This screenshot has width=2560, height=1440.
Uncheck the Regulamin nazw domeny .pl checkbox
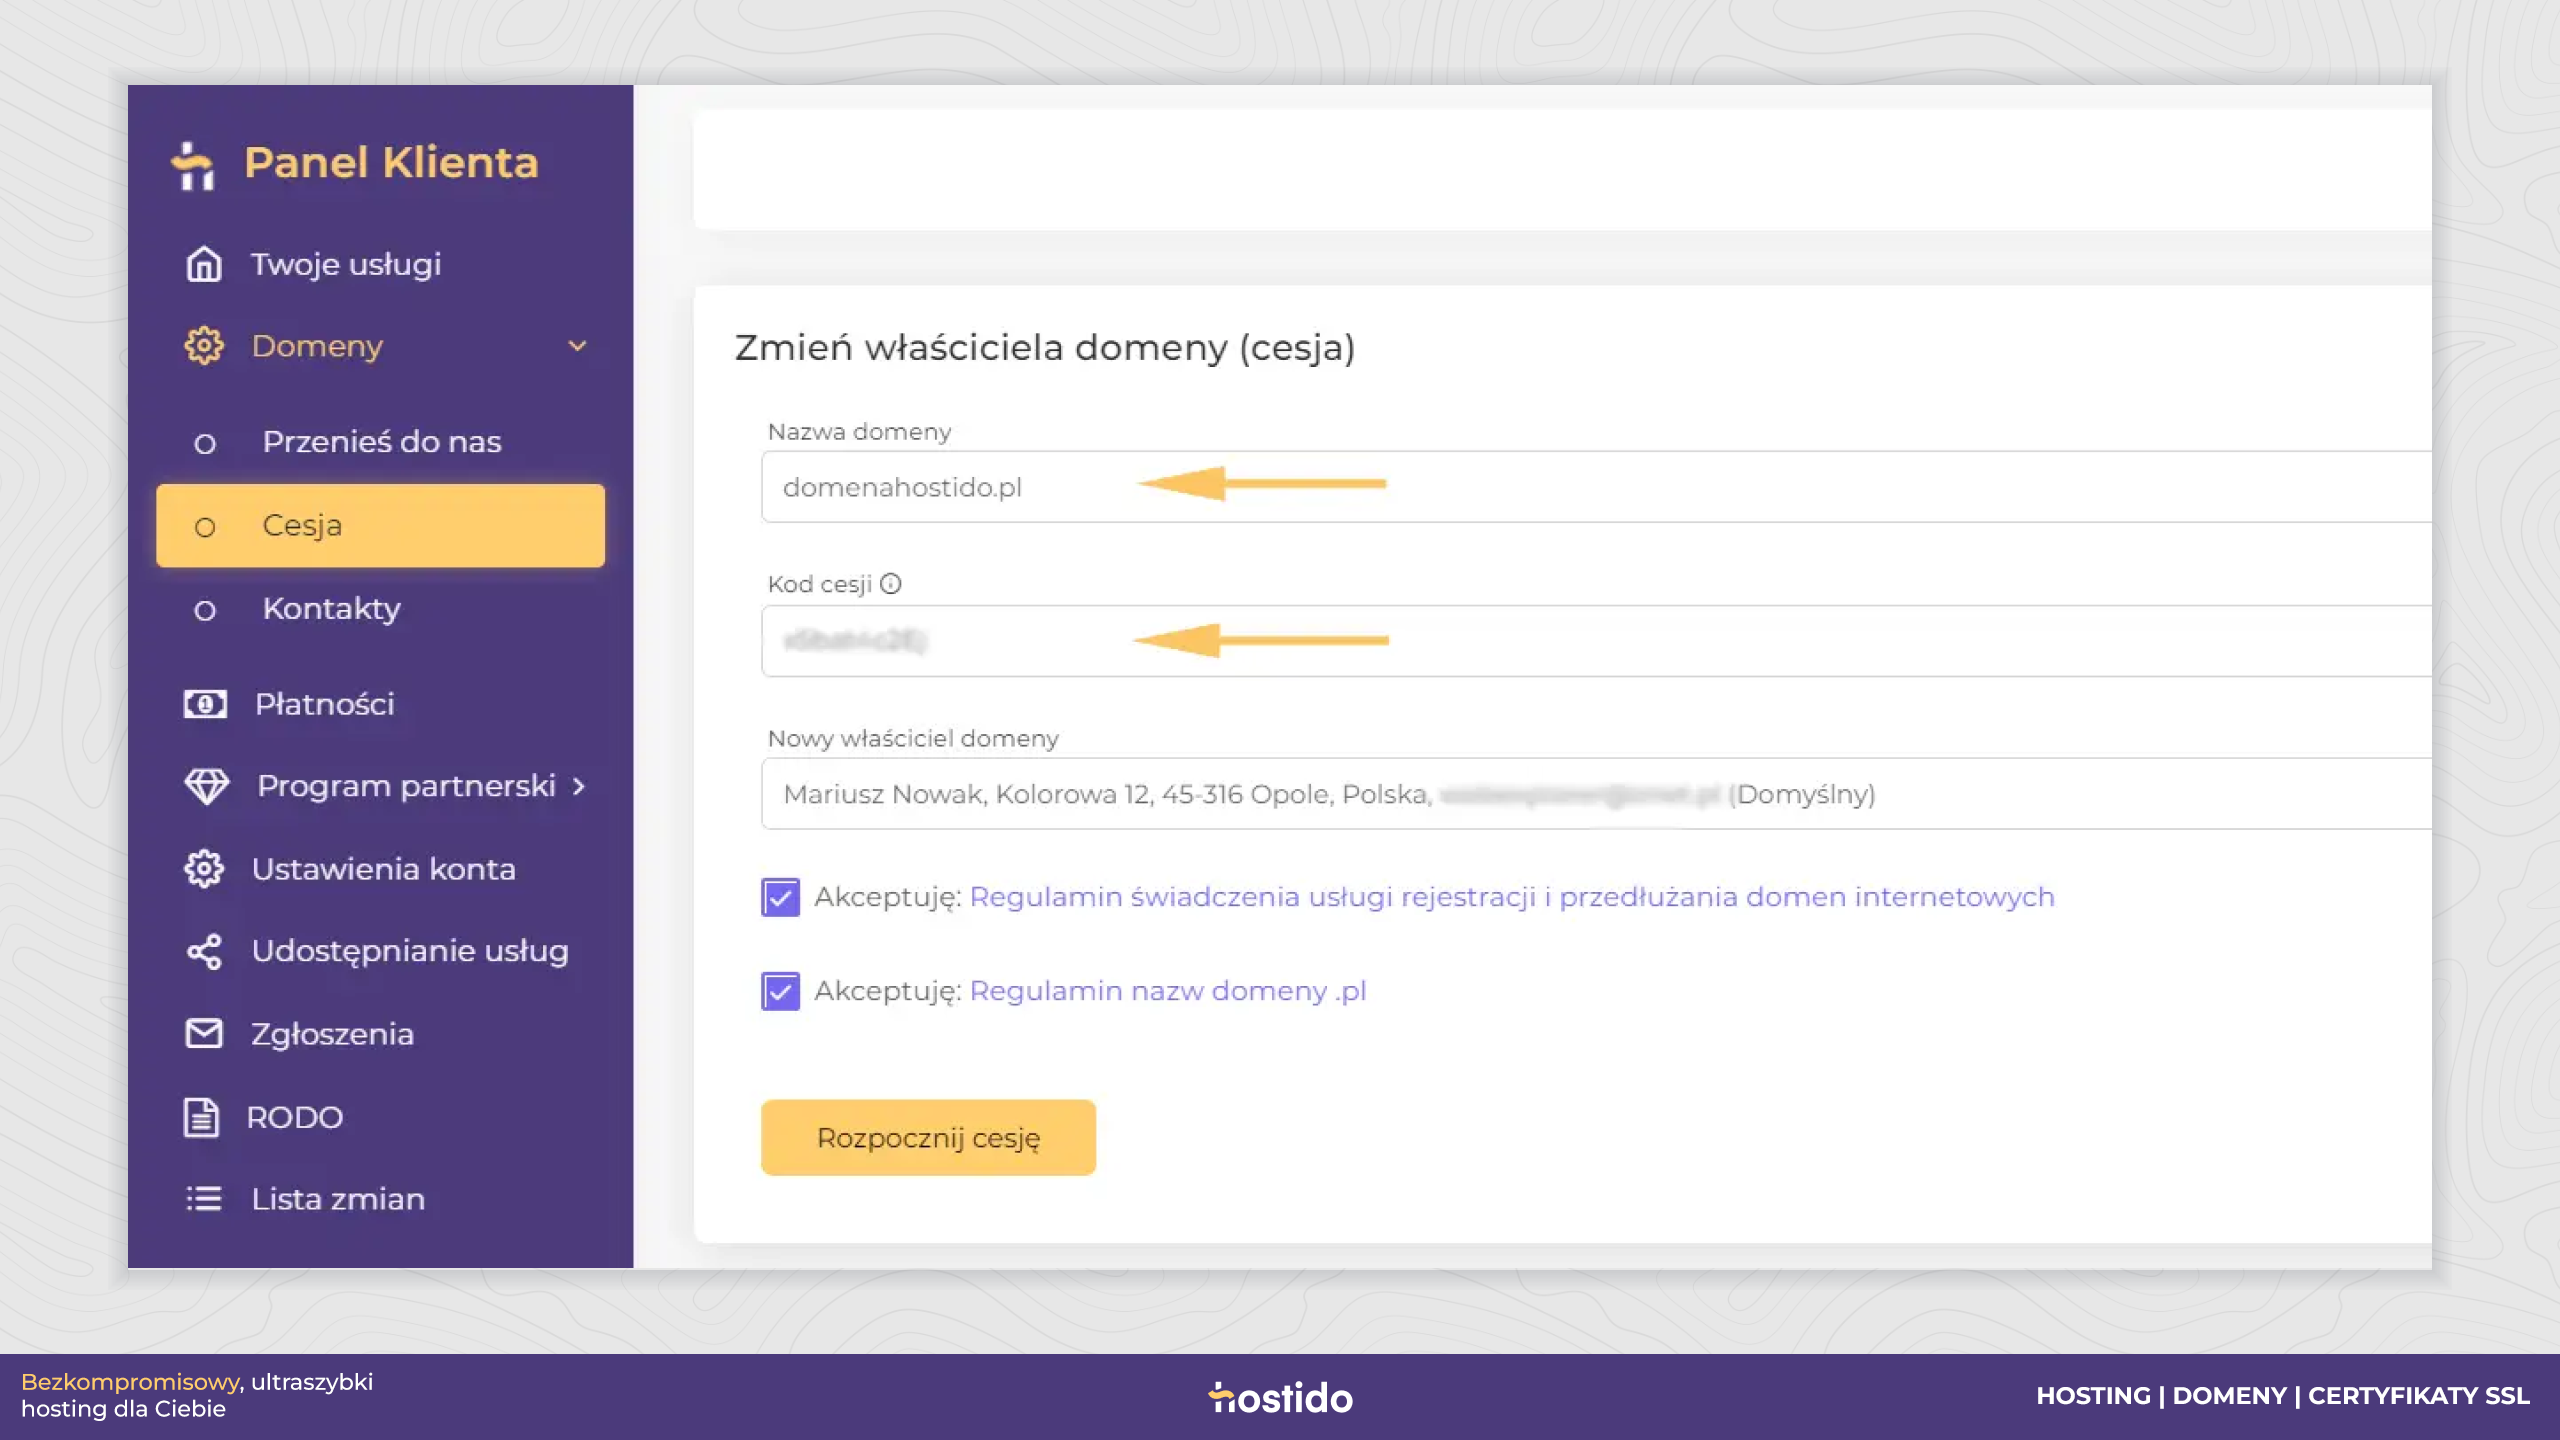point(780,991)
